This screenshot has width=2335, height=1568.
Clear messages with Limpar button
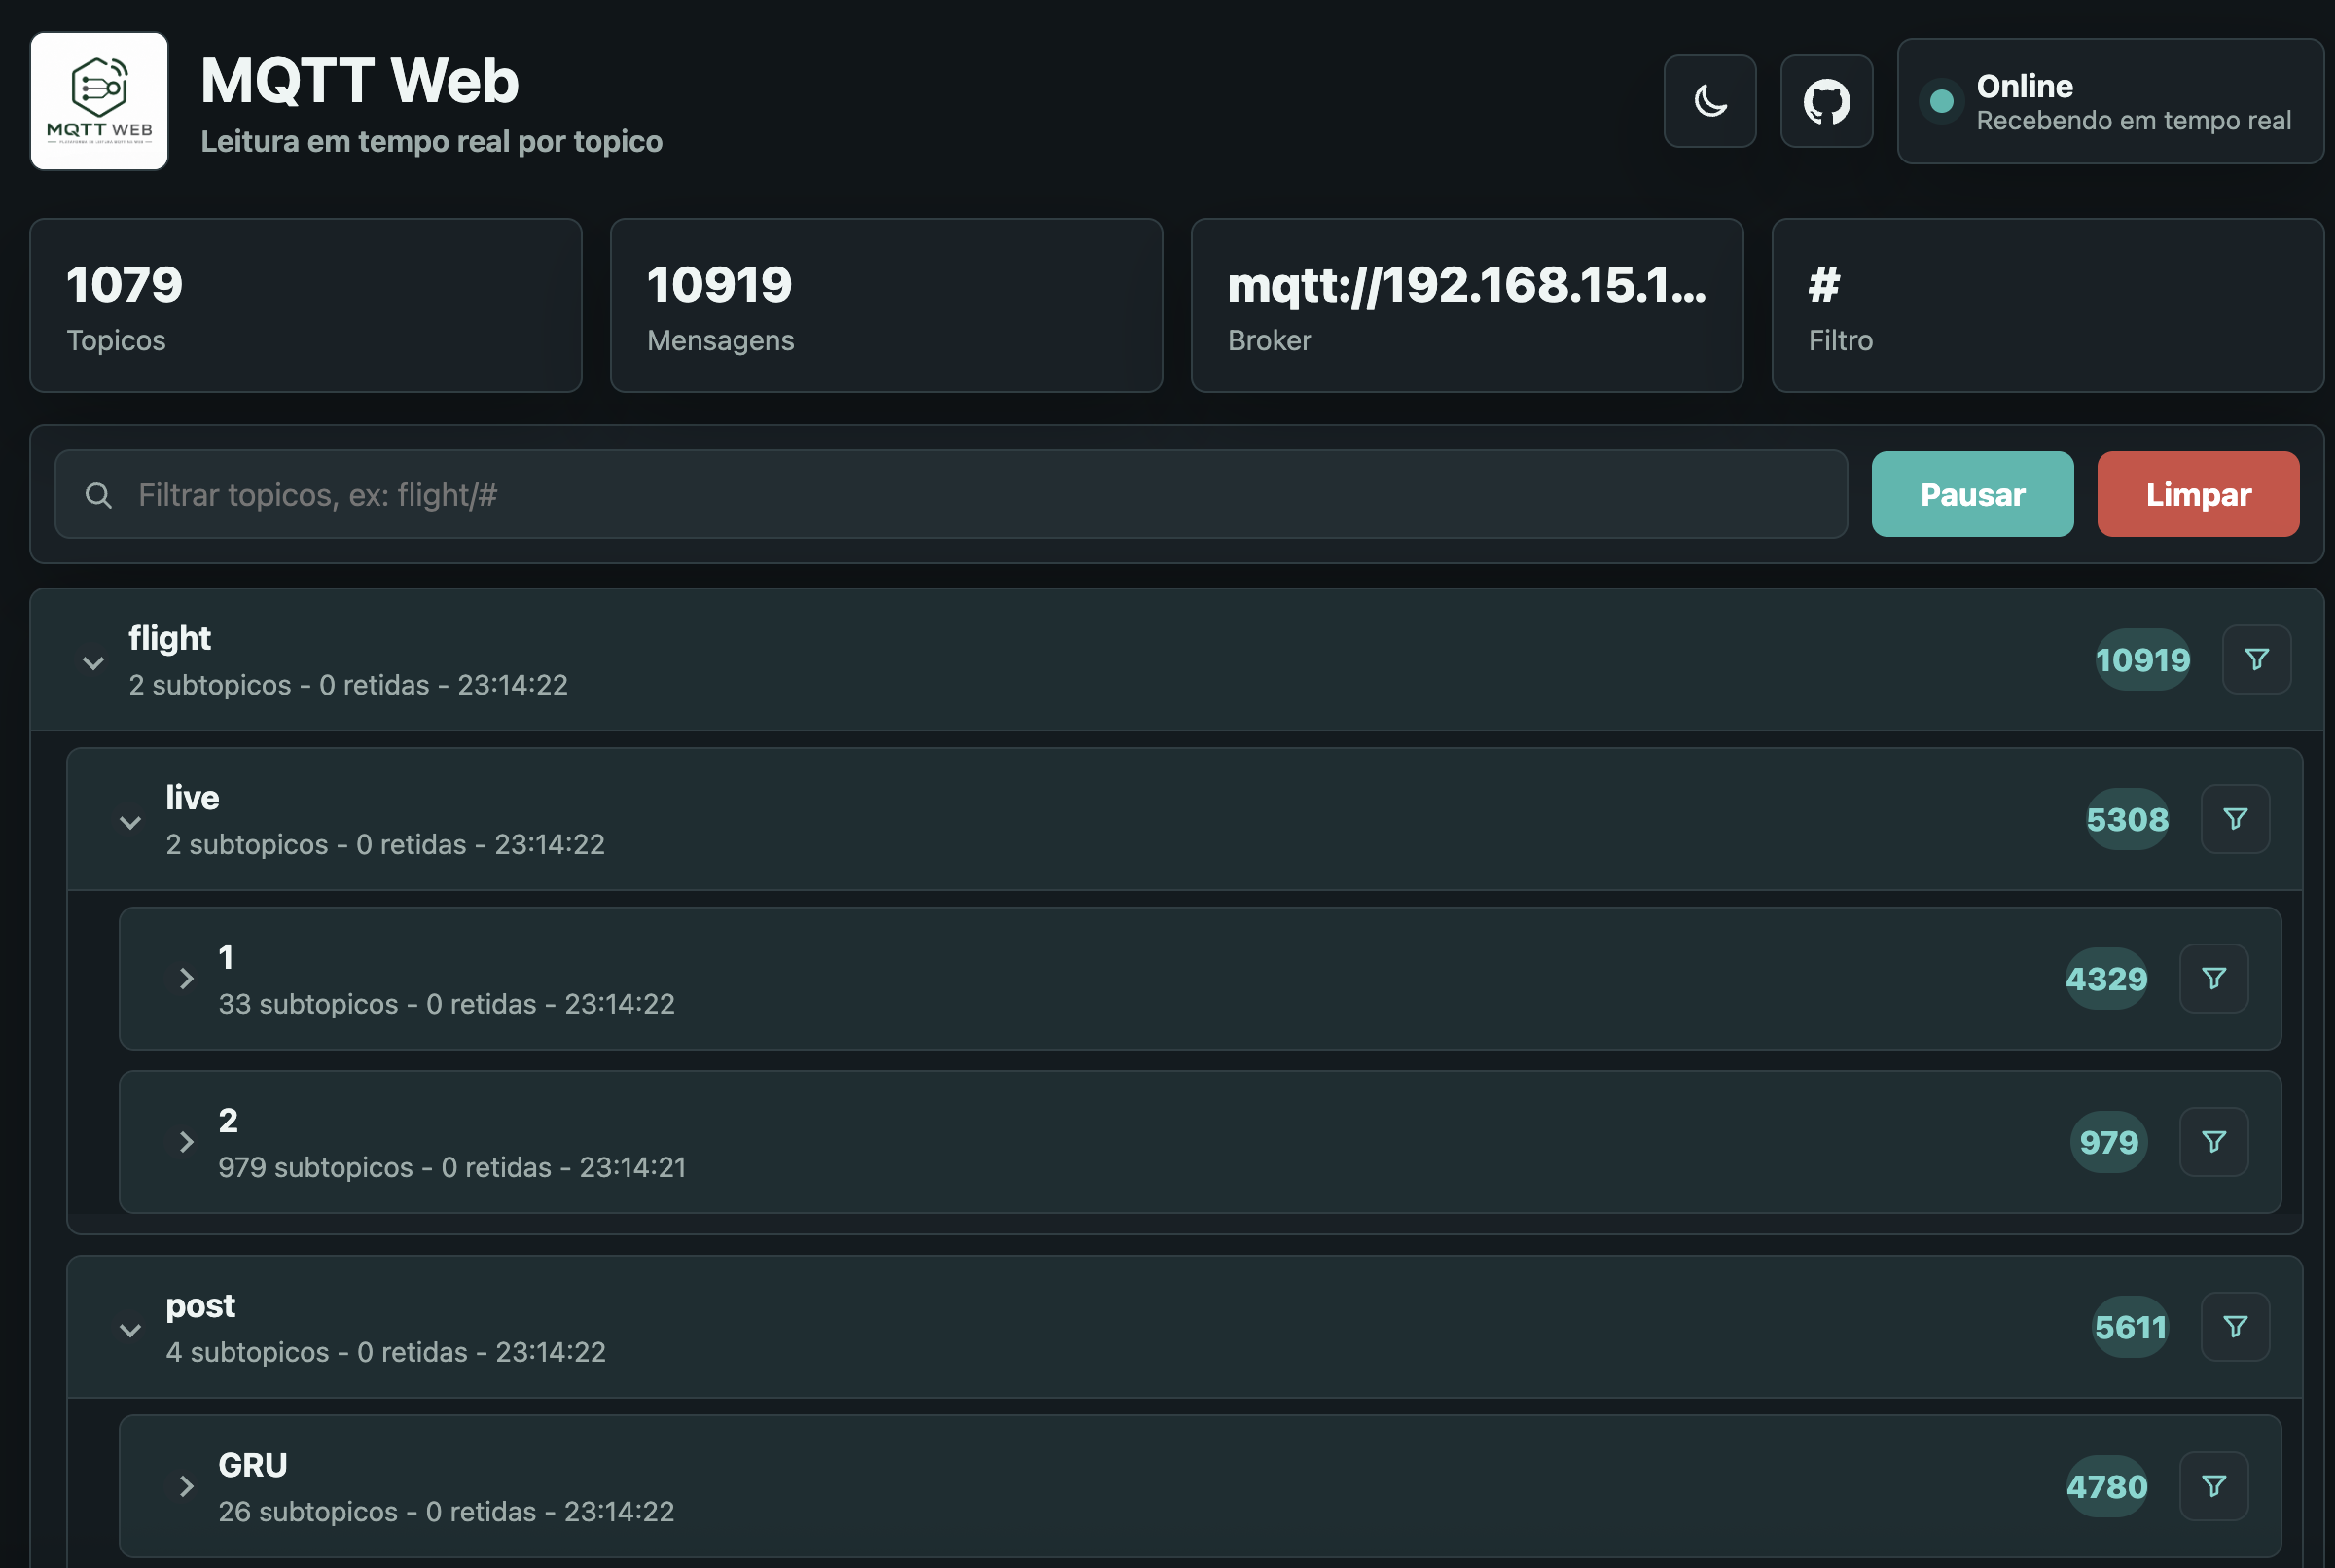tap(2197, 494)
